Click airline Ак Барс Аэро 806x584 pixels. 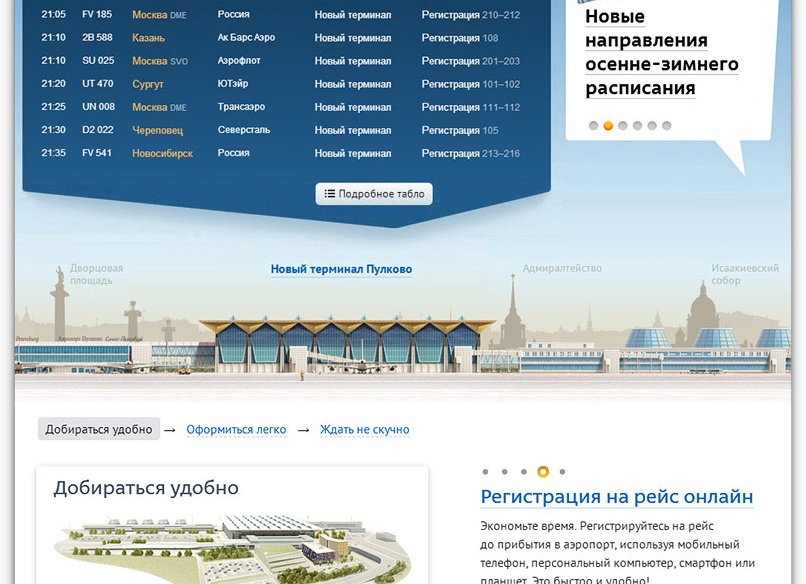click(246, 38)
